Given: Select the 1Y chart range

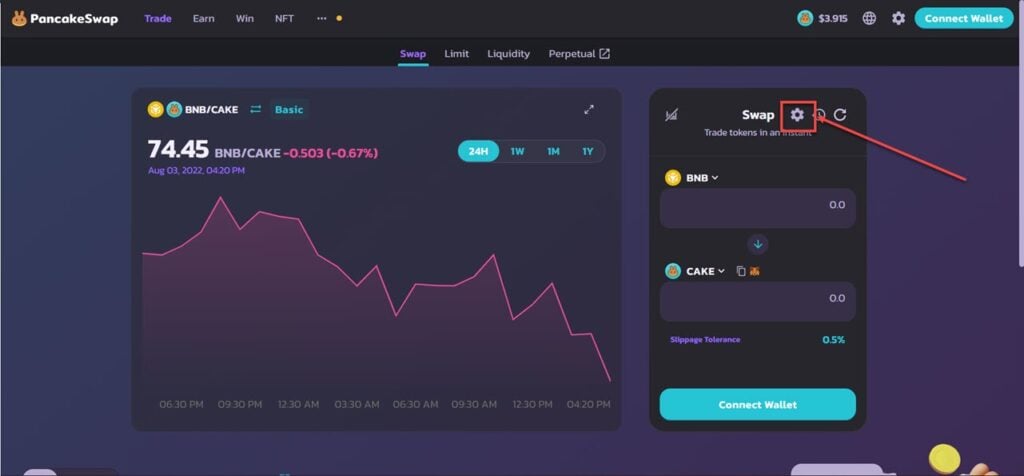Looking at the screenshot, I should (588, 151).
